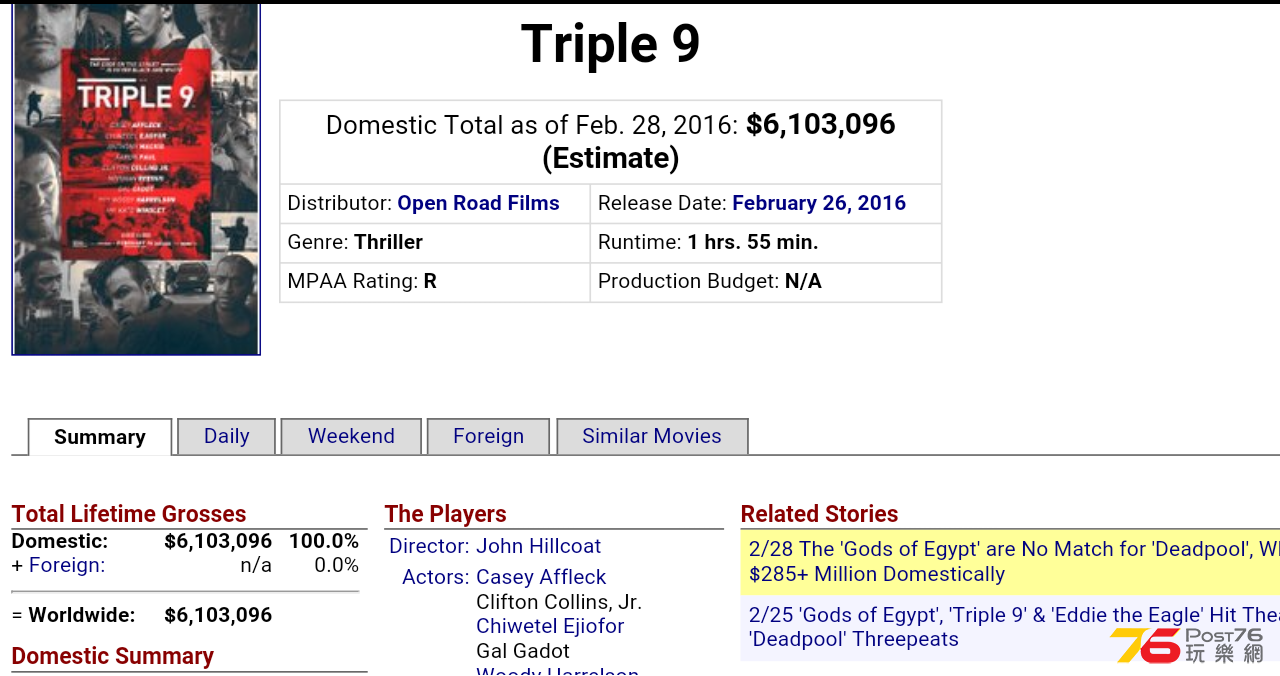Open the Weekend tab
The image size is (1280, 676).
(351, 436)
